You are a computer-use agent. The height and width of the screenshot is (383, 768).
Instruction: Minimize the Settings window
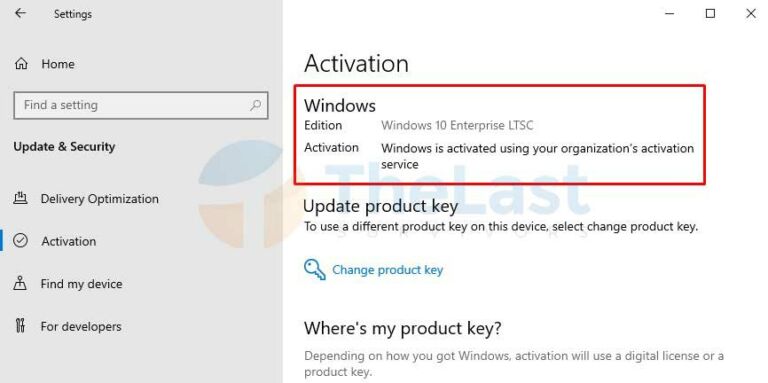[670, 14]
